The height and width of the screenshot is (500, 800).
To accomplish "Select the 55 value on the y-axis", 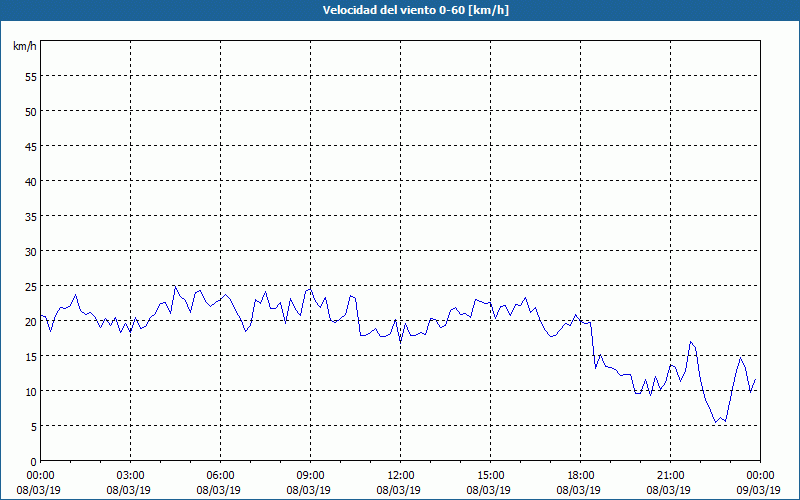I will click(x=31, y=76).
